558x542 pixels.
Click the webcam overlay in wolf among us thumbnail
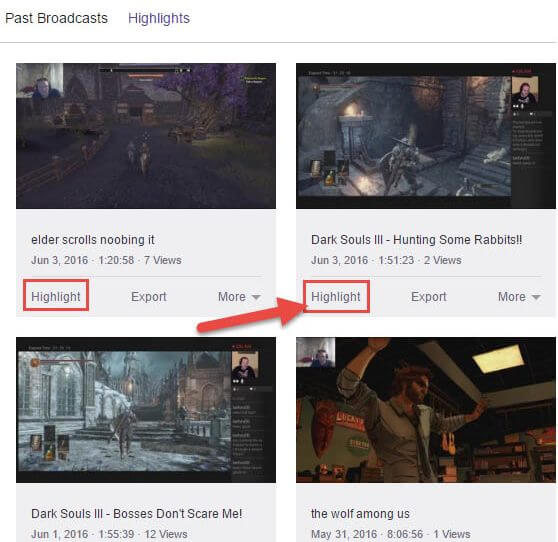point(316,353)
